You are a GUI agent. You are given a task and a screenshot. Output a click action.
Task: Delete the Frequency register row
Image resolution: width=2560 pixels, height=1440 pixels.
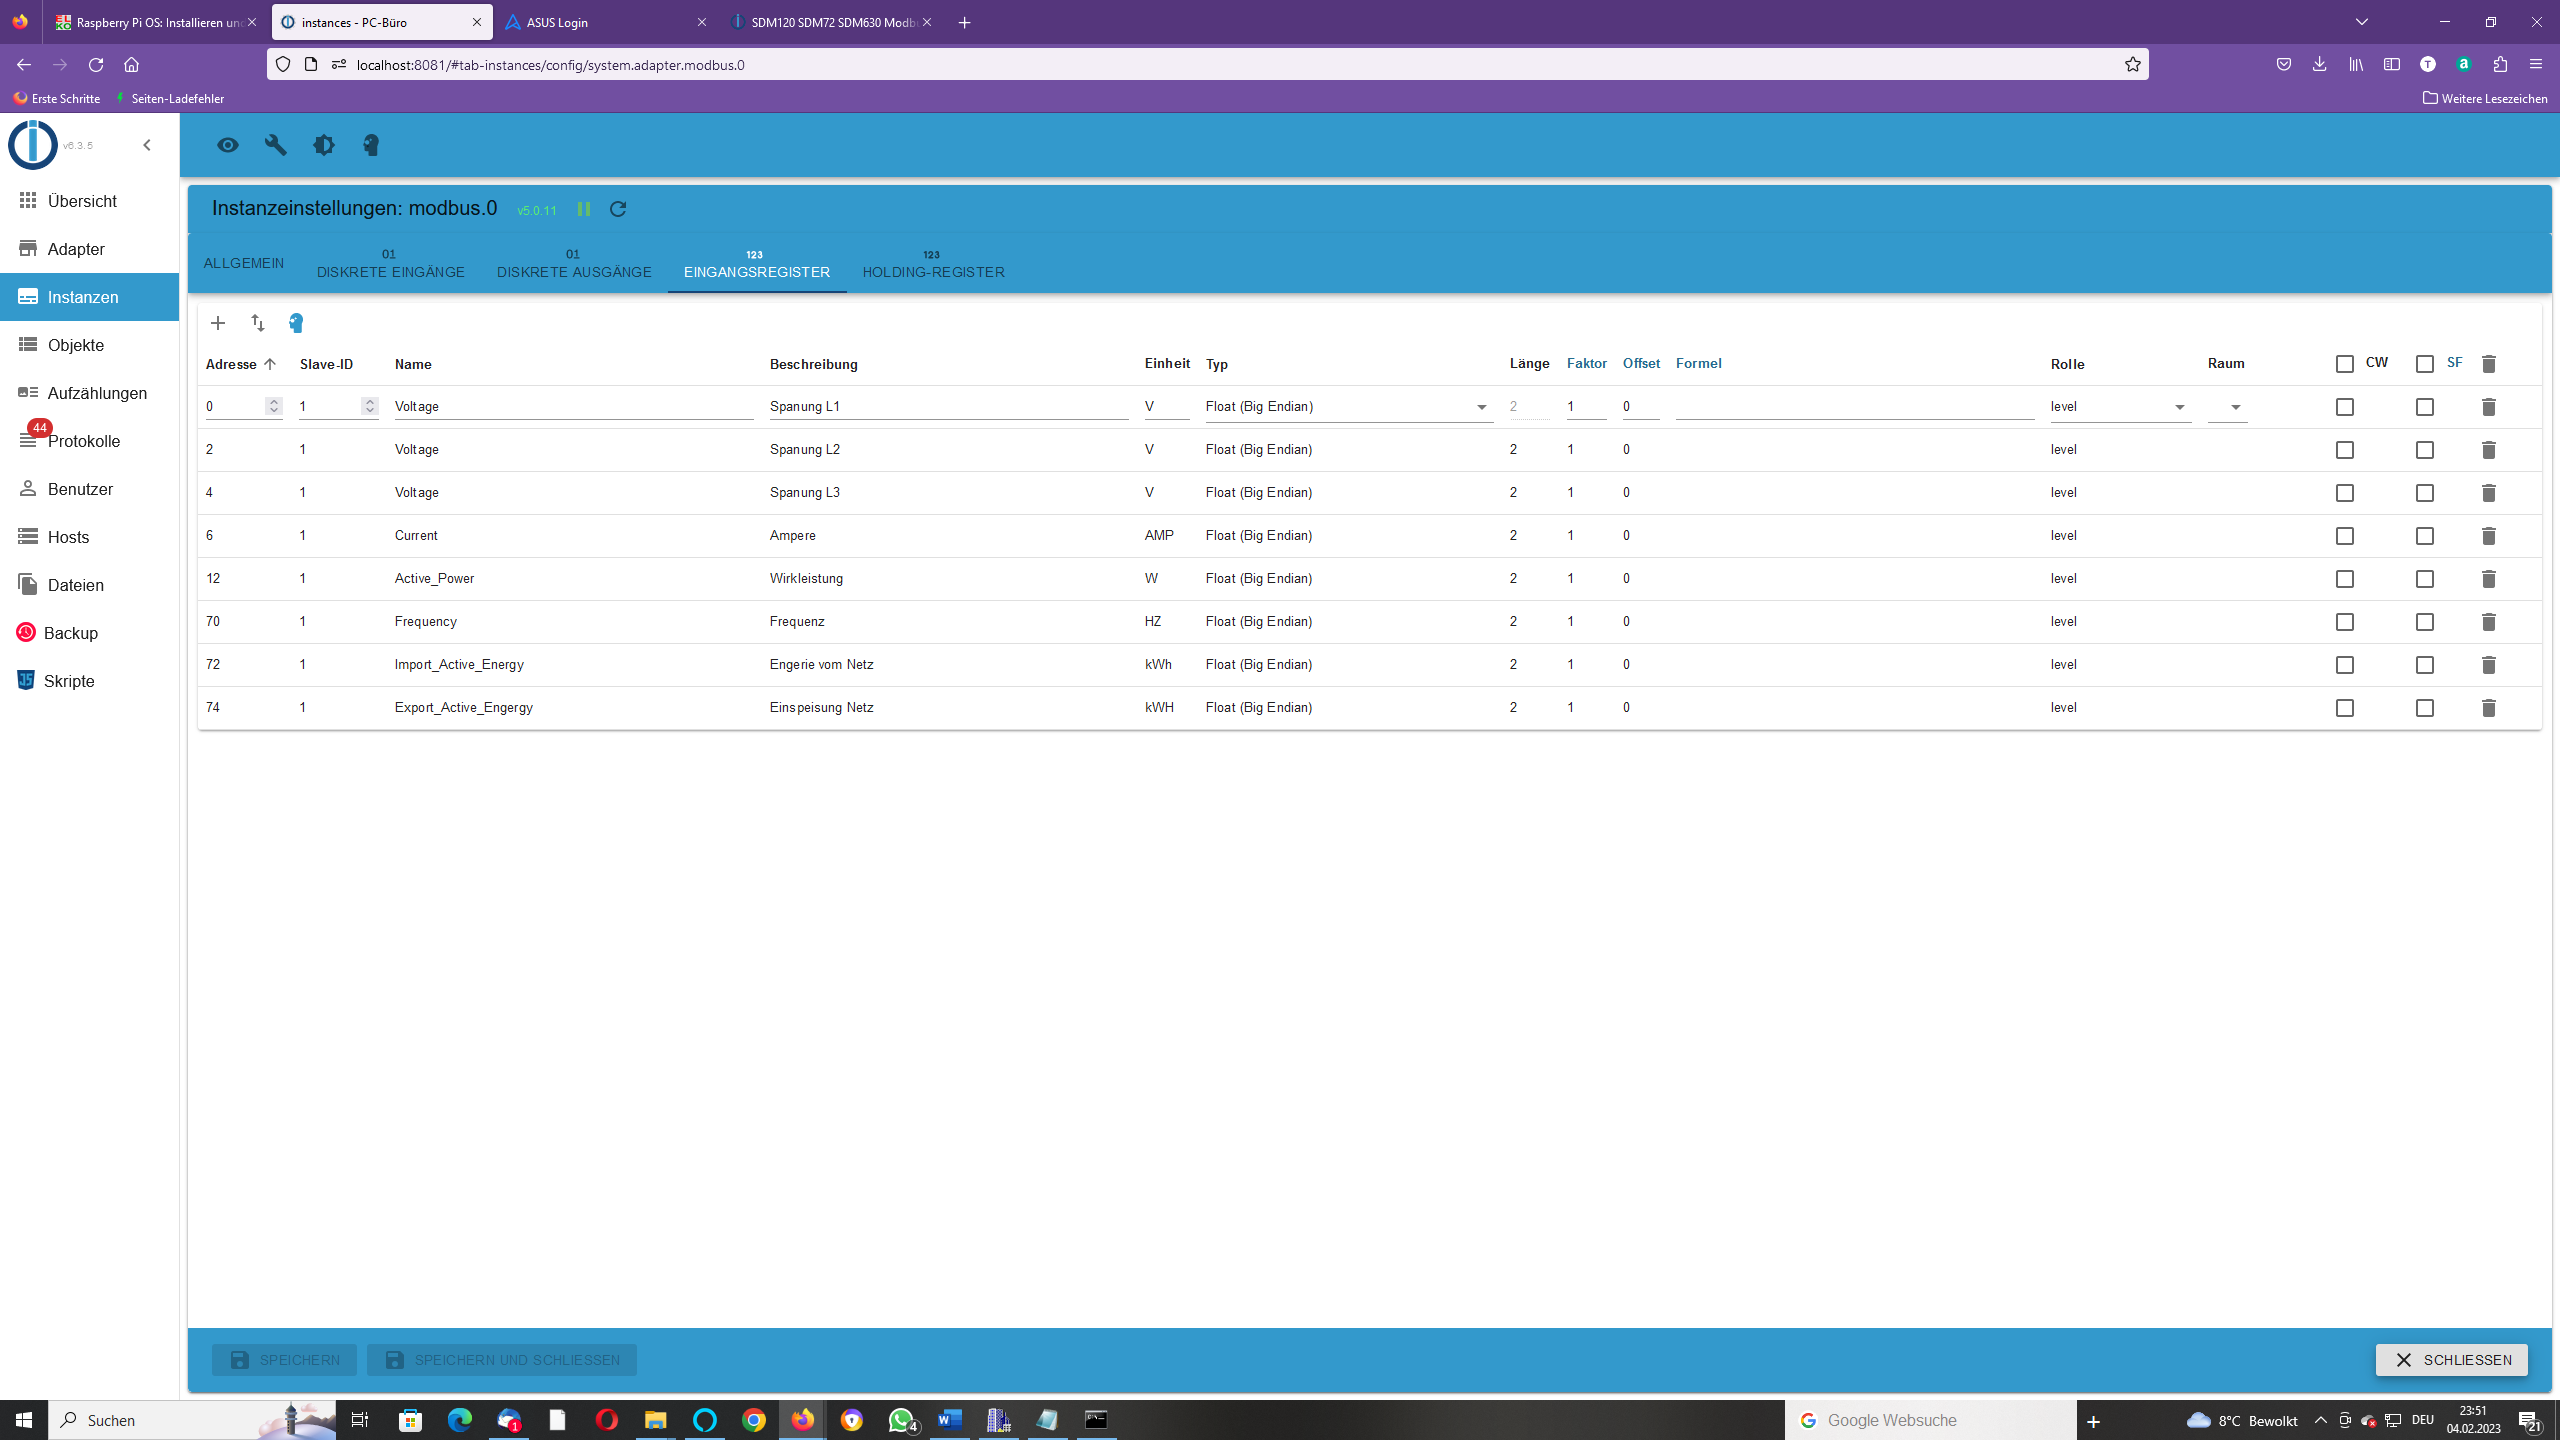coord(2489,622)
